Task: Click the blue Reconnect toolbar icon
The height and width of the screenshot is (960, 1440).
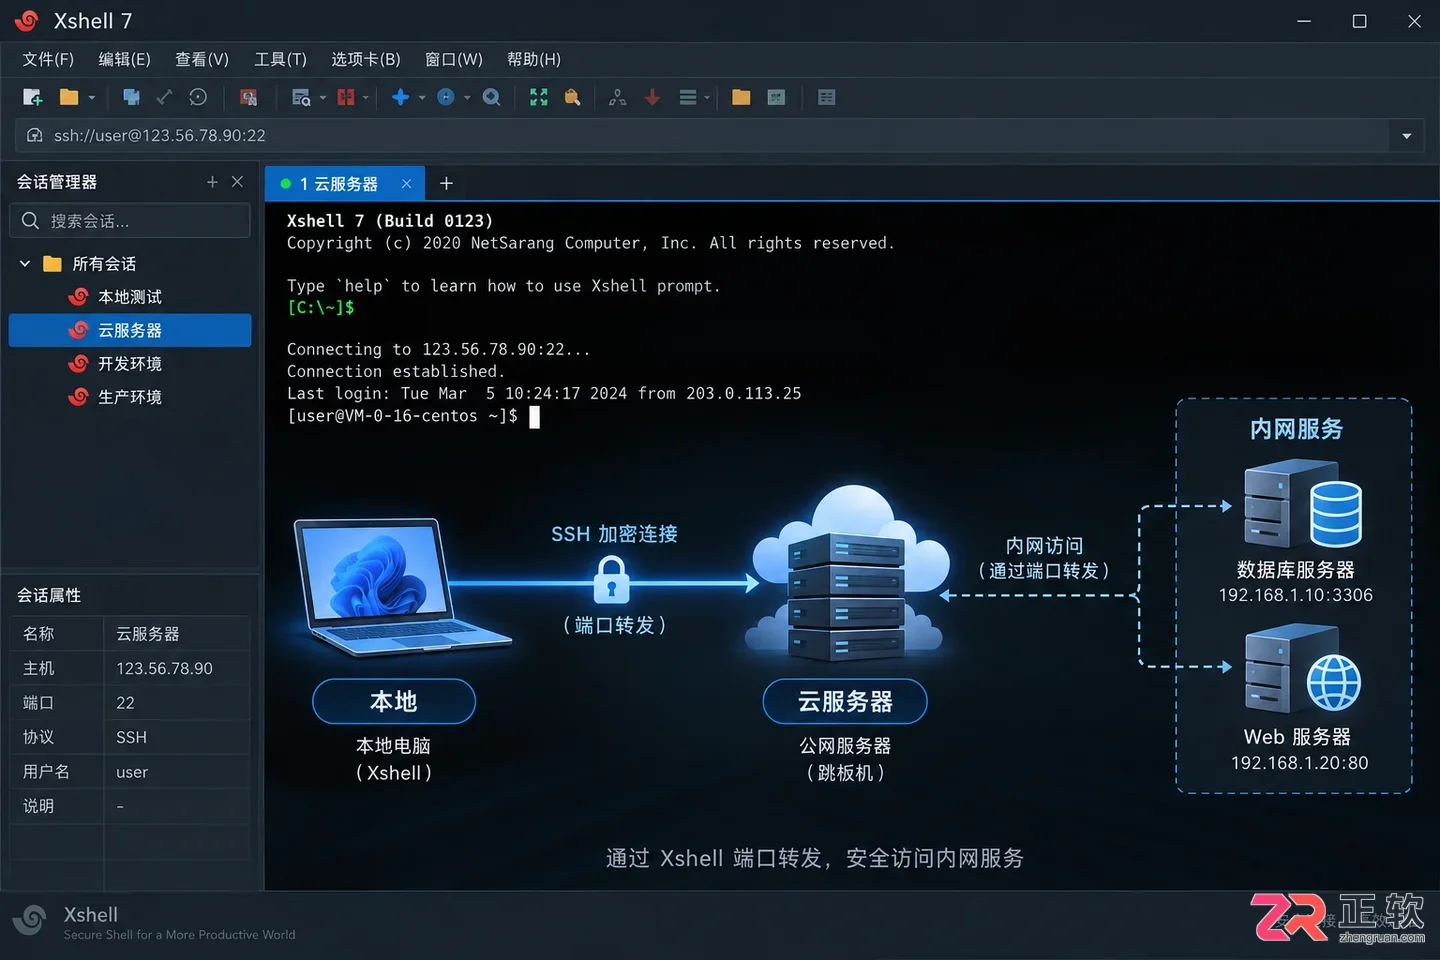Action: (131, 97)
